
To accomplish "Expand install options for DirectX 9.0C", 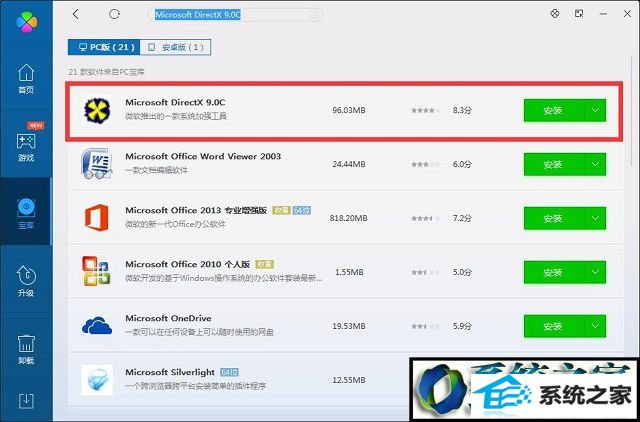I will pyautogui.click(x=596, y=111).
